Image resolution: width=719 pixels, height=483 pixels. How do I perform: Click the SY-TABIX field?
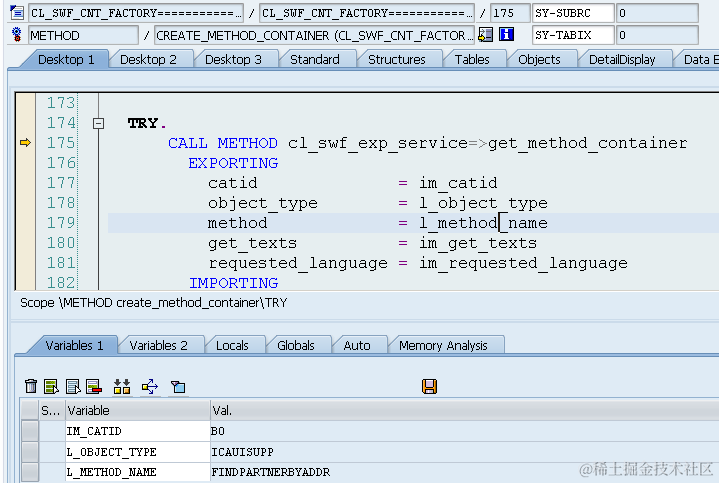click(x=573, y=35)
